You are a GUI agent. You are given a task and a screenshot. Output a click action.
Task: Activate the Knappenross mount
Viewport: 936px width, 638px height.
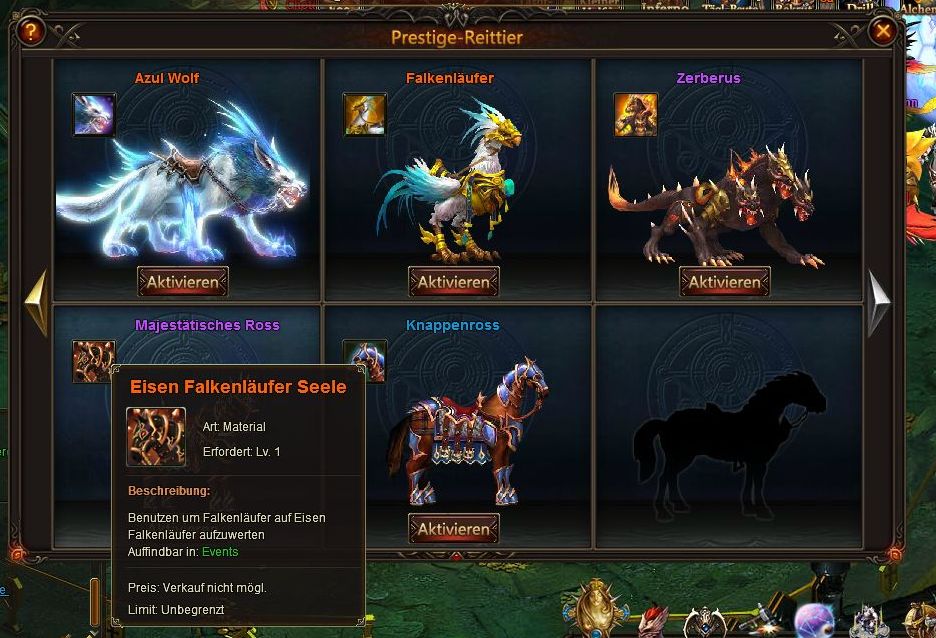point(454,529)
